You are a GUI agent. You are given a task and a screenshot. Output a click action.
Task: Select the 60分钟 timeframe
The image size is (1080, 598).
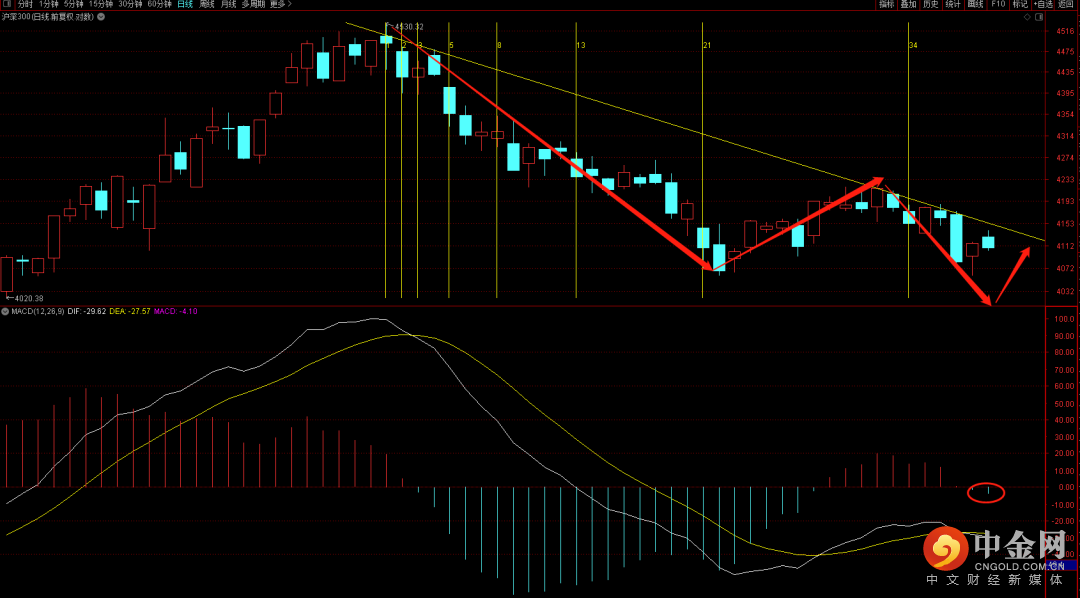tap(159, 5)
